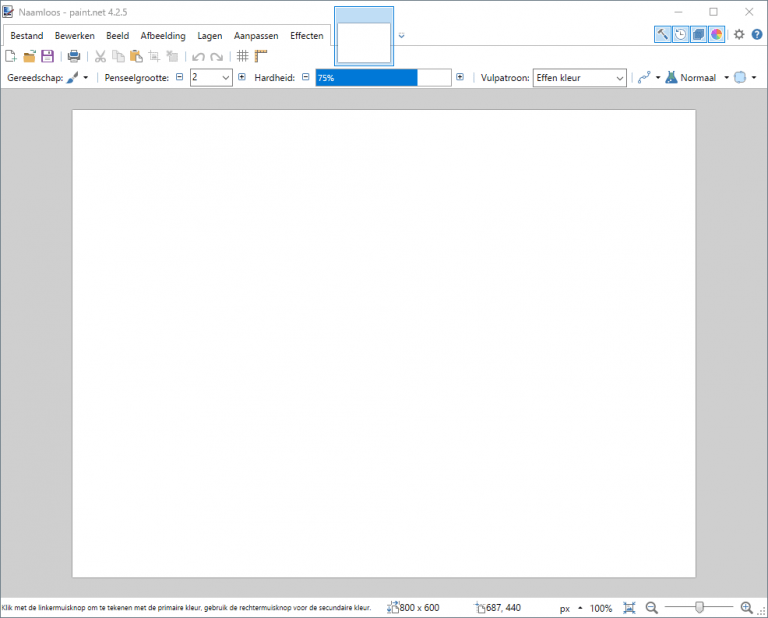Zoom out with the magnifier minus icon
Viewport: 768px width, 618px height.
point(651,608)
